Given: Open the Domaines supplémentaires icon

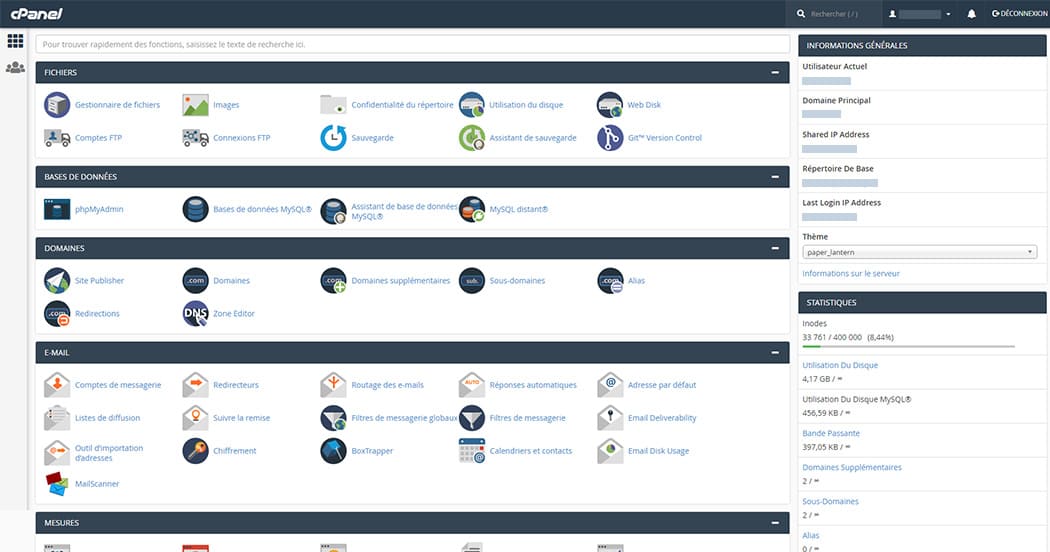Looking at the screenshot, I should click(x=333, y=281).
